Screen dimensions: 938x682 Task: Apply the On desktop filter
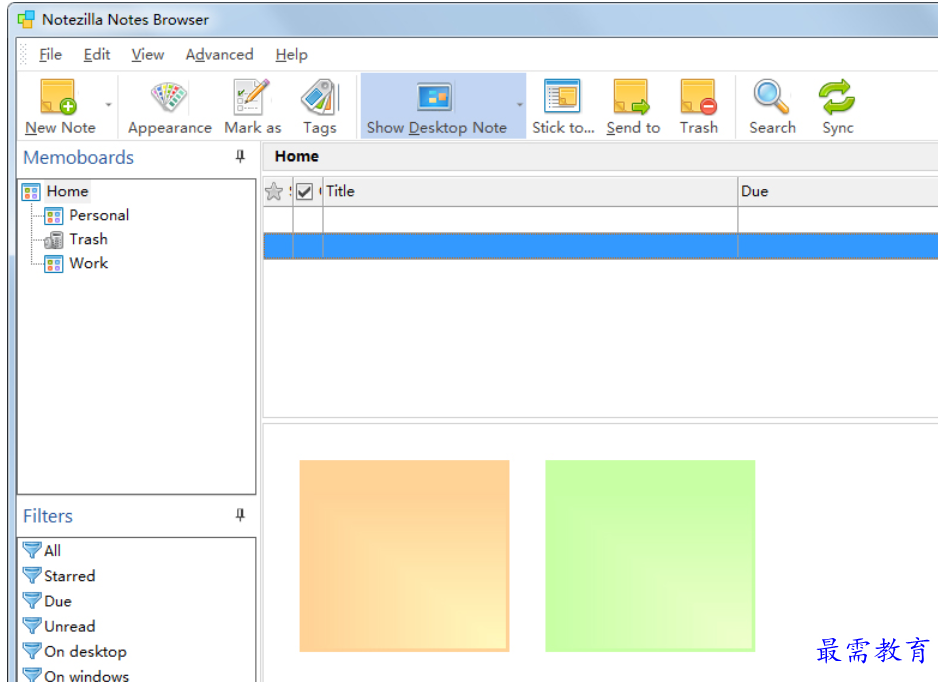(86, 651)
